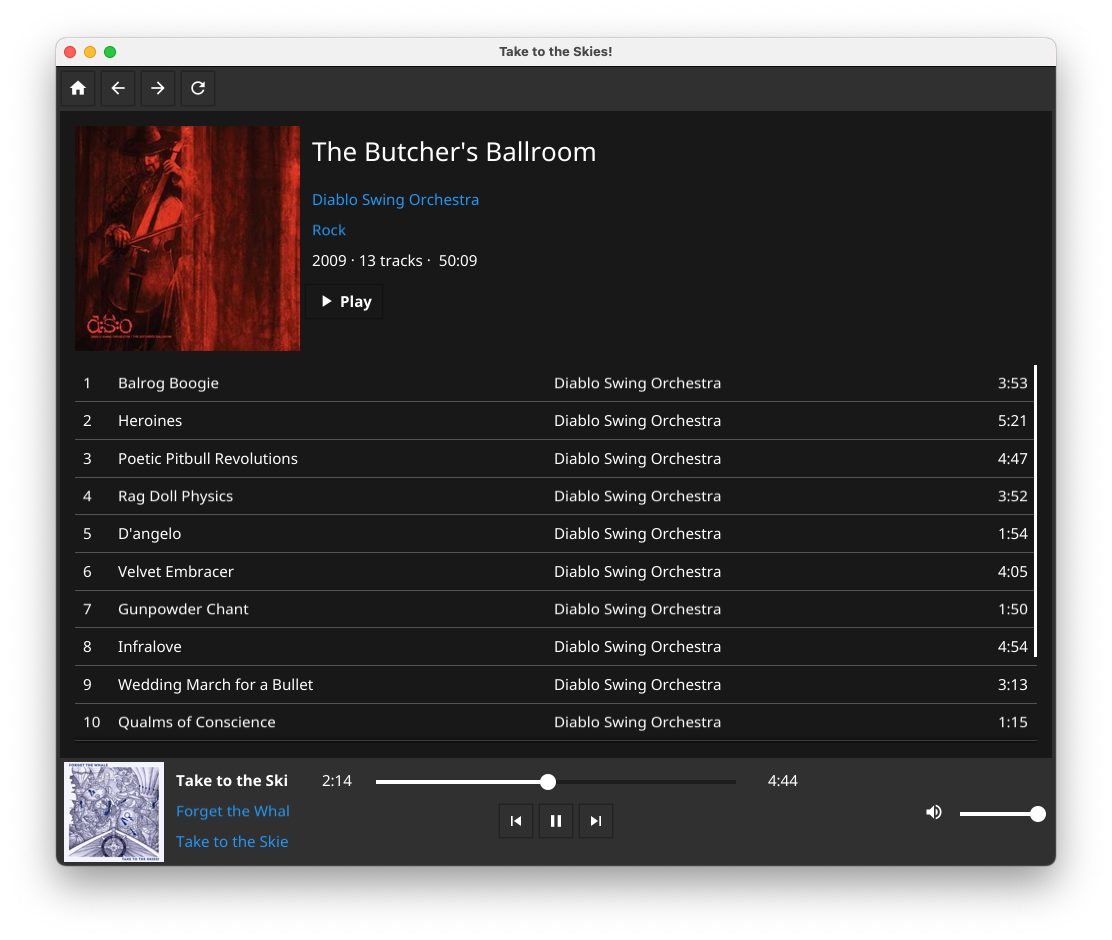
Task: Click the volume slider handle
Action: (1038, 814)
